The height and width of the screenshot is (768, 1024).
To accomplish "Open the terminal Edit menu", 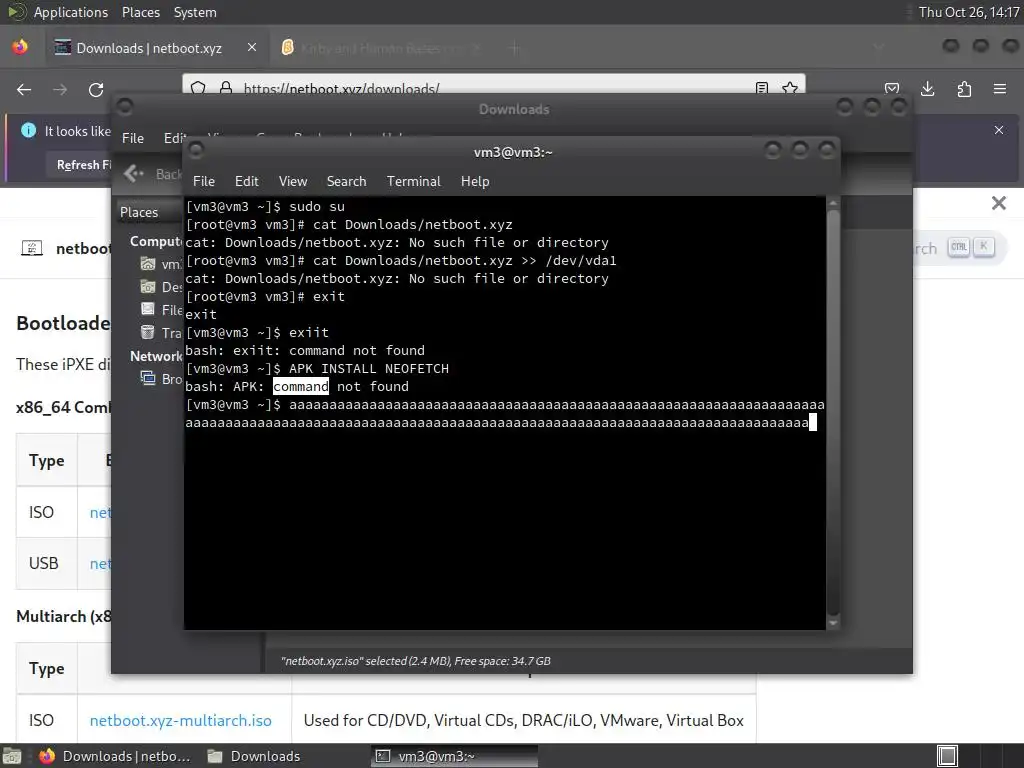I will coord(246,181).
